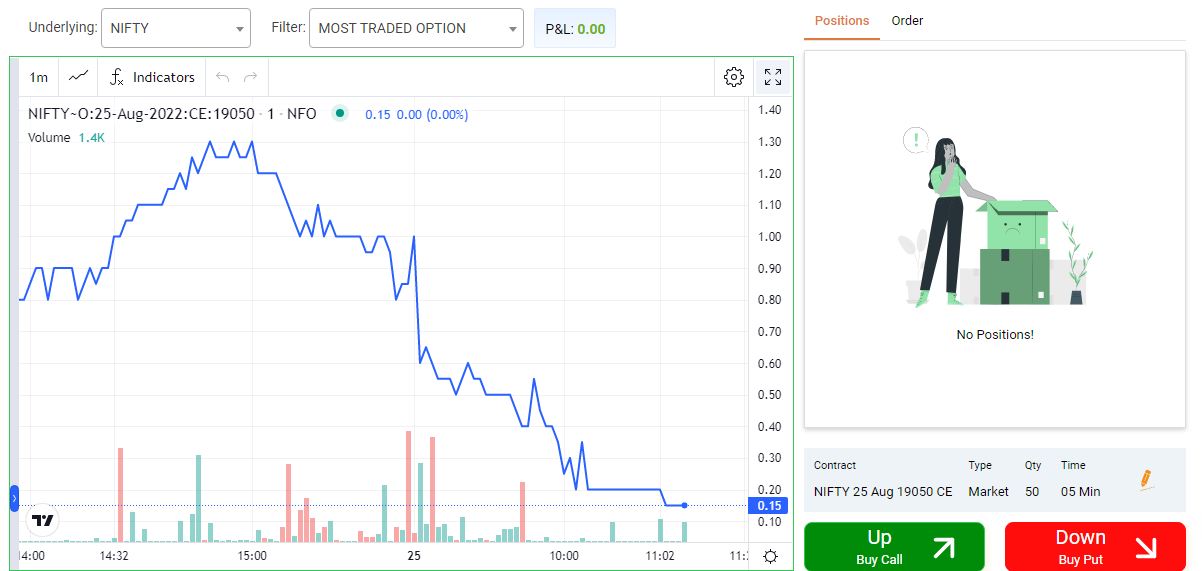Enter fullscreen chart mode
The height and width of the screenshot is (571, 1202).
772,77
